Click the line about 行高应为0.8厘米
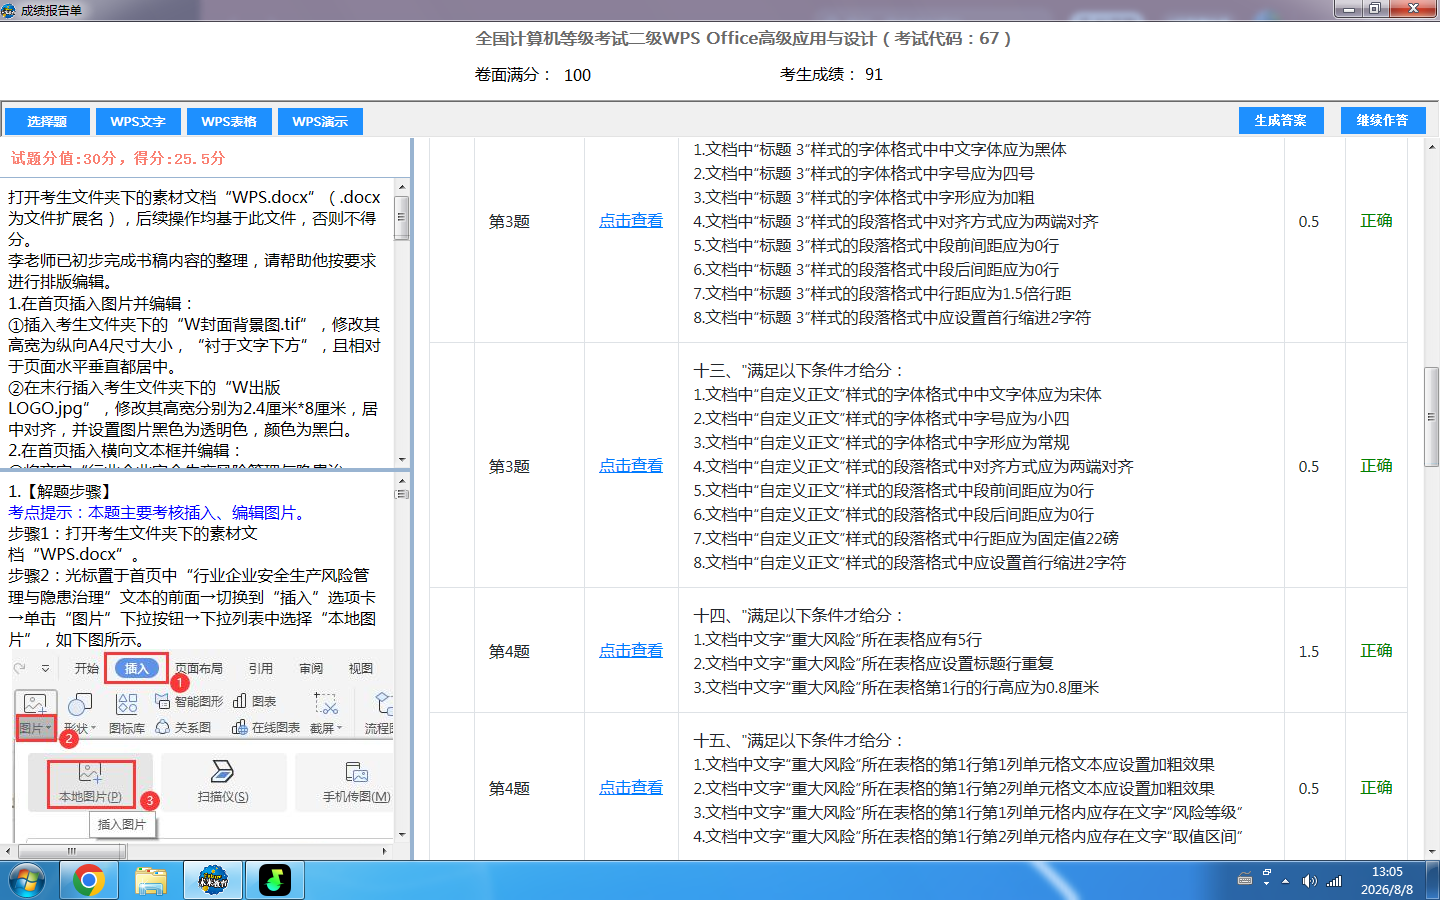1440x900 pixels. click(x=896, y=687)
